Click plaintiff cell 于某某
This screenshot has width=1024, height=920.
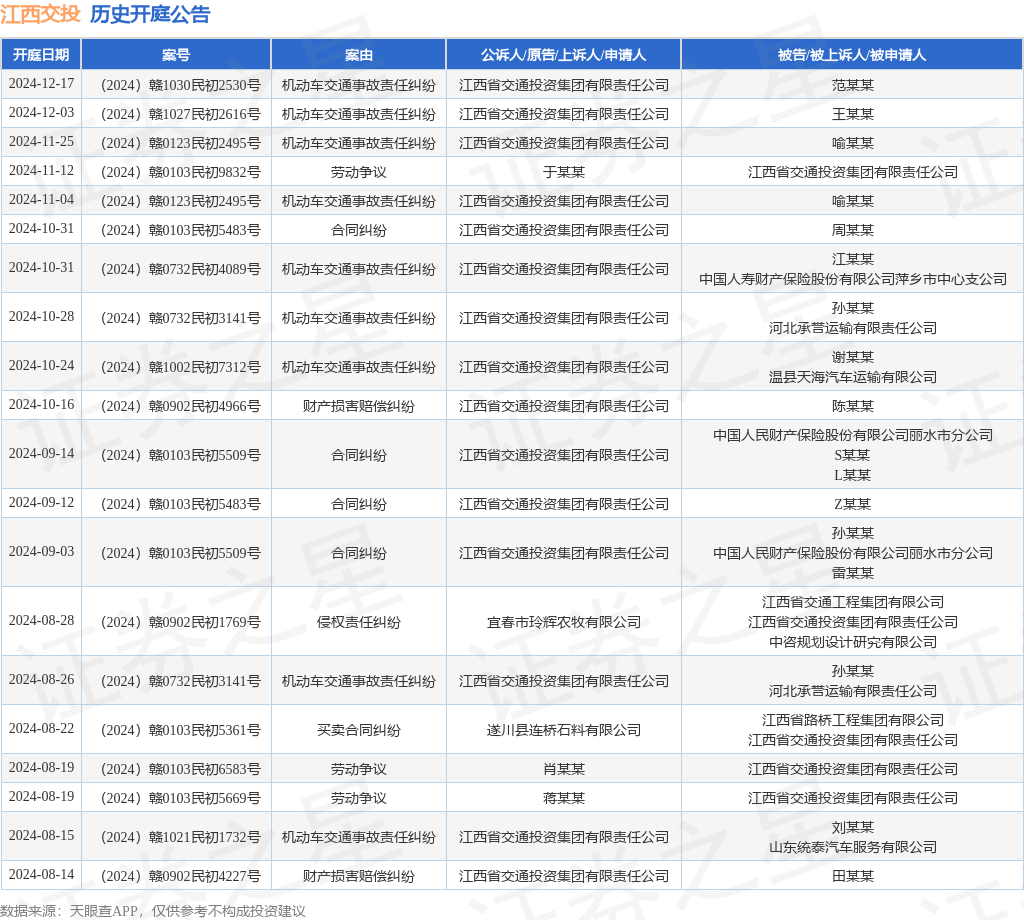pyautogui.click(x=564, y=172)
